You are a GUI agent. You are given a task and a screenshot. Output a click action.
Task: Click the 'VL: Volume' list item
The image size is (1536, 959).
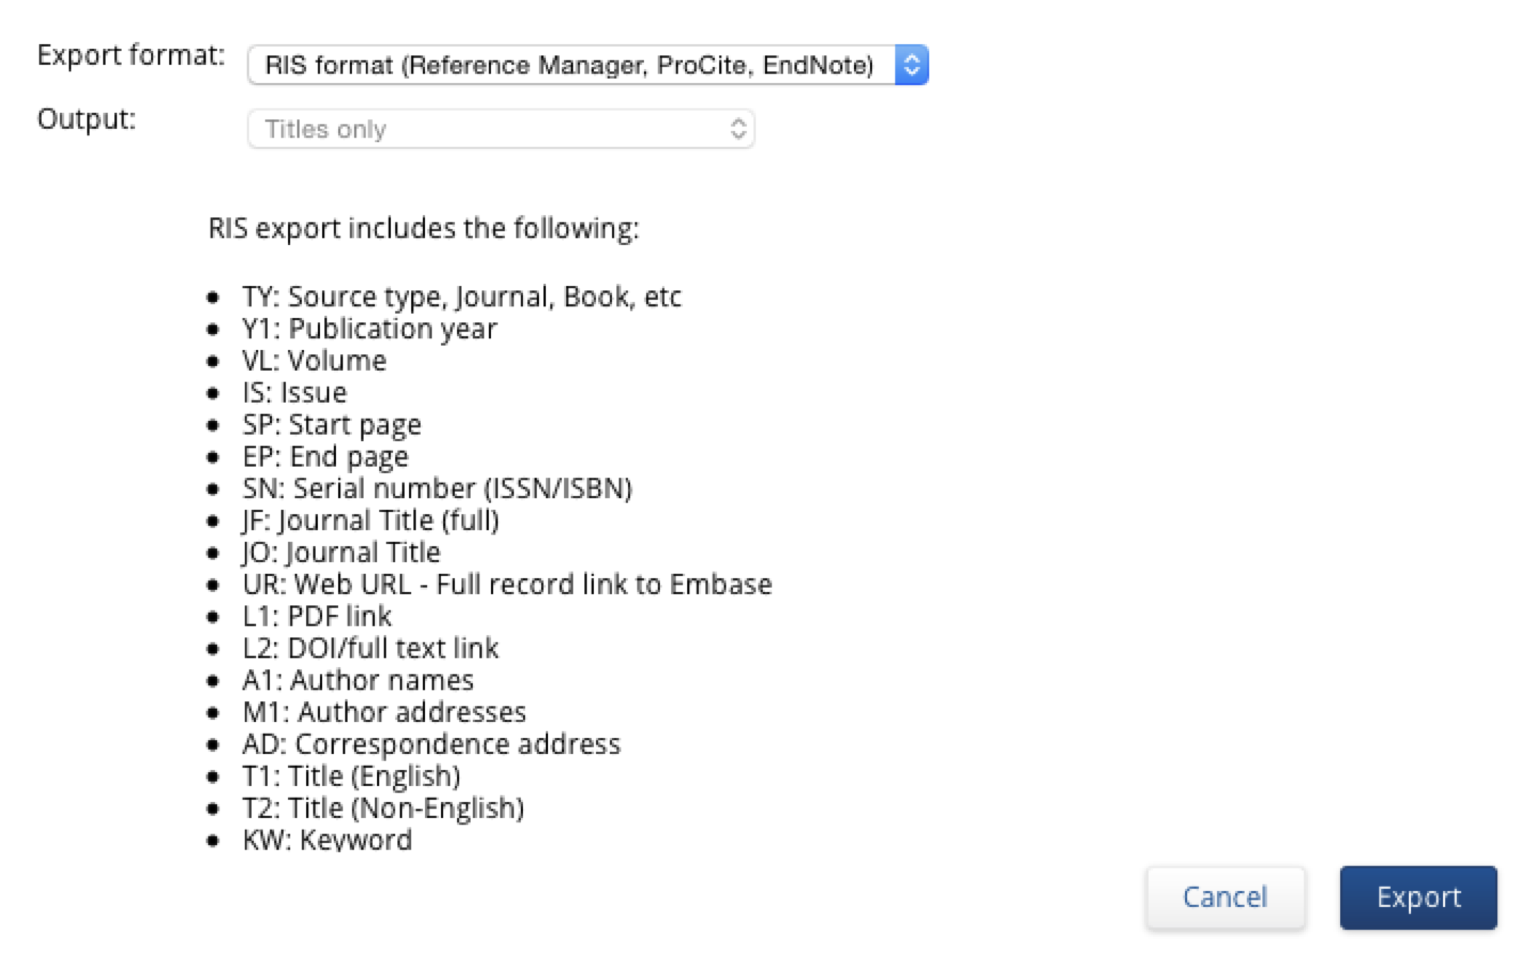click(x=314, y=361)
